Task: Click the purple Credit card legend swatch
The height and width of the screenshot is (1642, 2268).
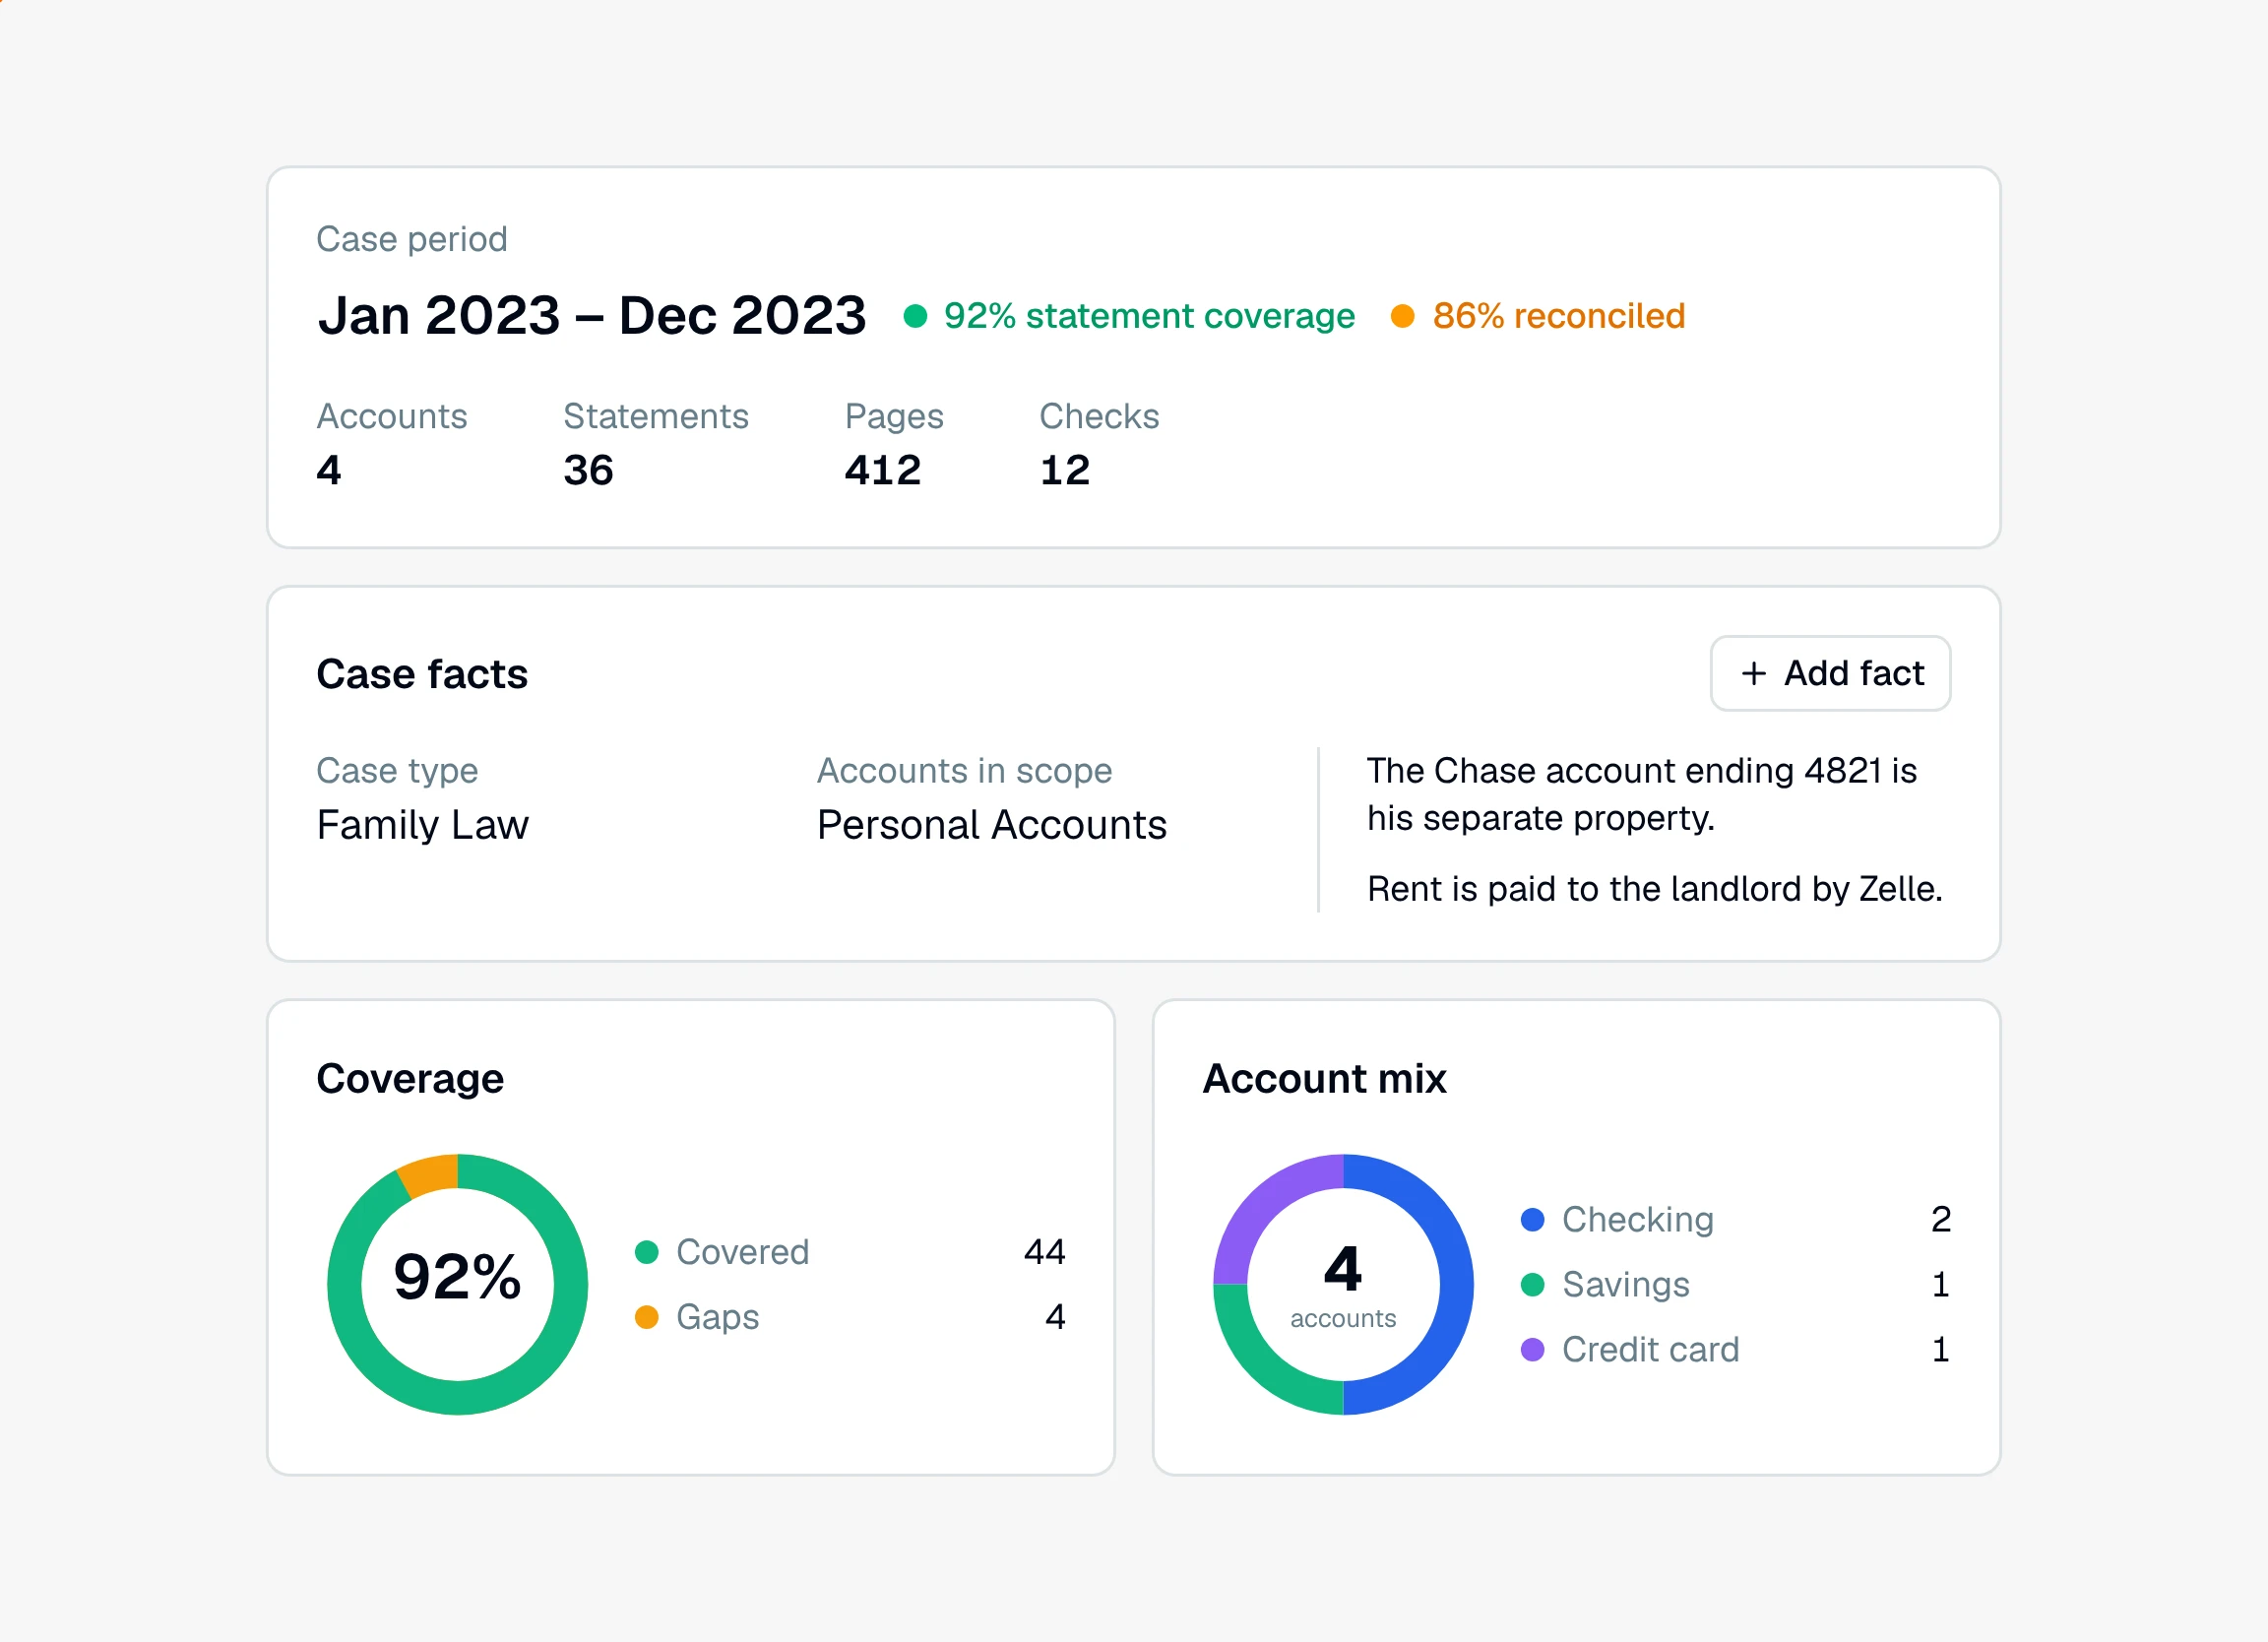Action: (x=1532, y=1349)
